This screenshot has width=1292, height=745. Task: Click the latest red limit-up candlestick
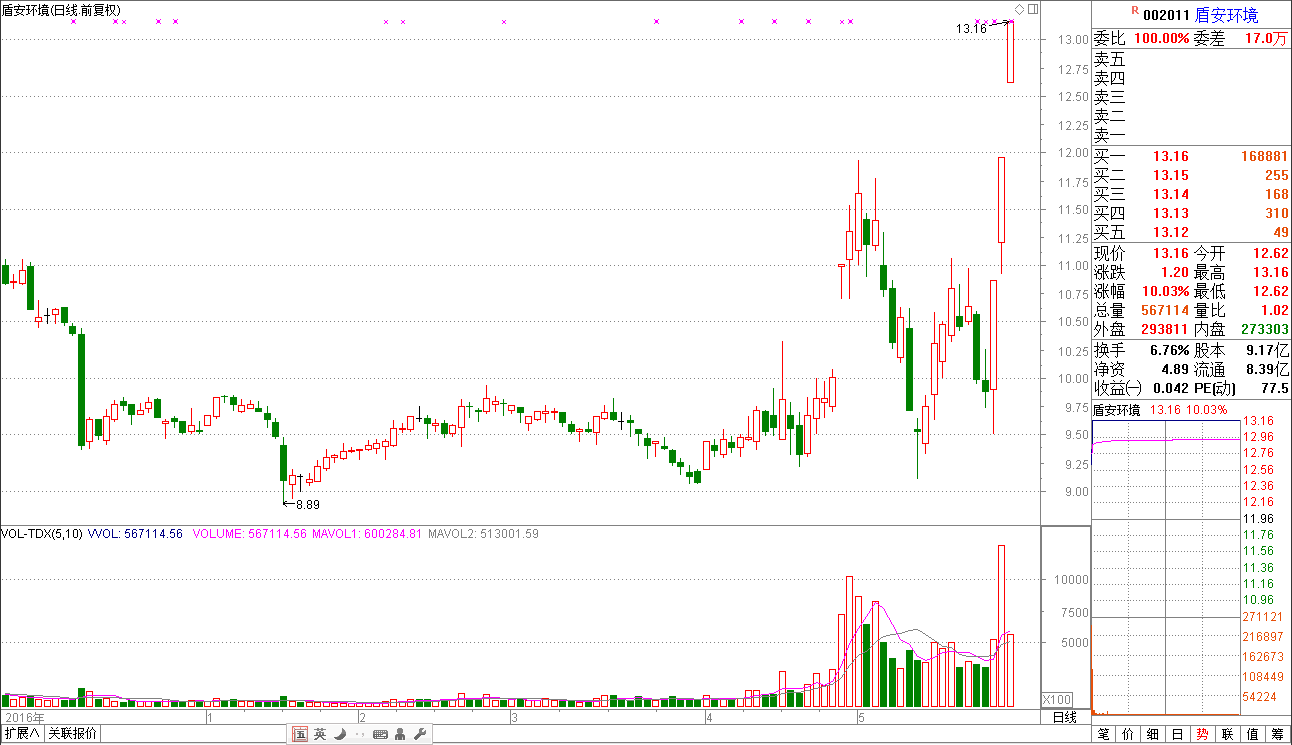1011,51
